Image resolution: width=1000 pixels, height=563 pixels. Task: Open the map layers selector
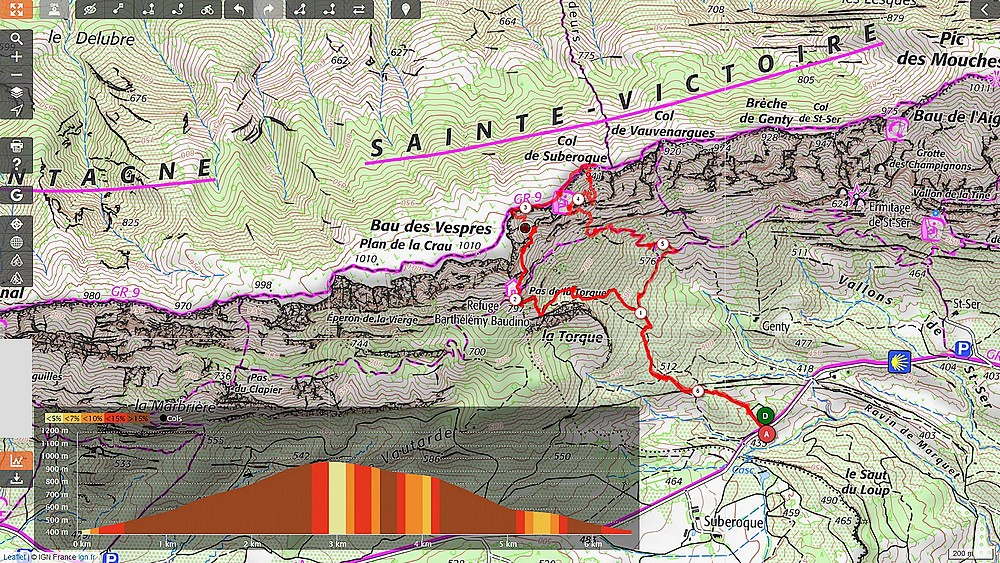[x=16, y=92]
